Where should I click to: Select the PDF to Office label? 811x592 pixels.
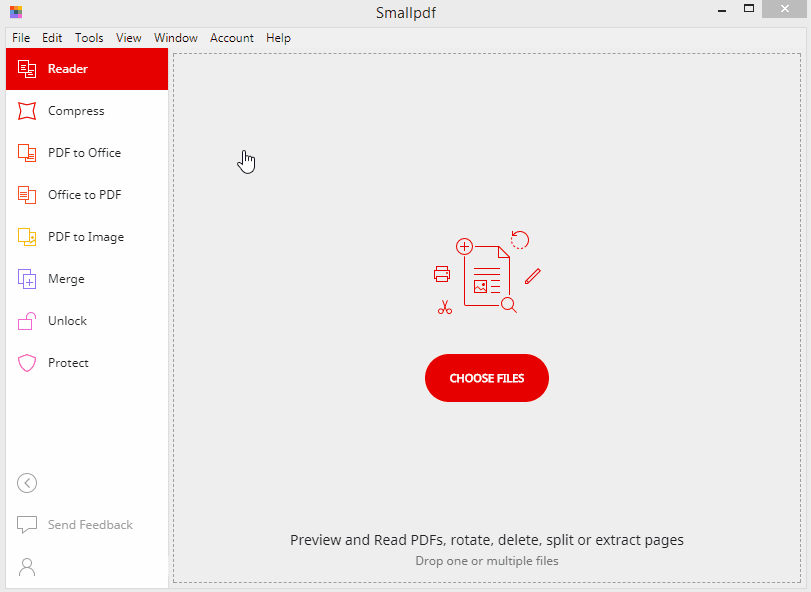pyautogui.click(x=84, y=153)
